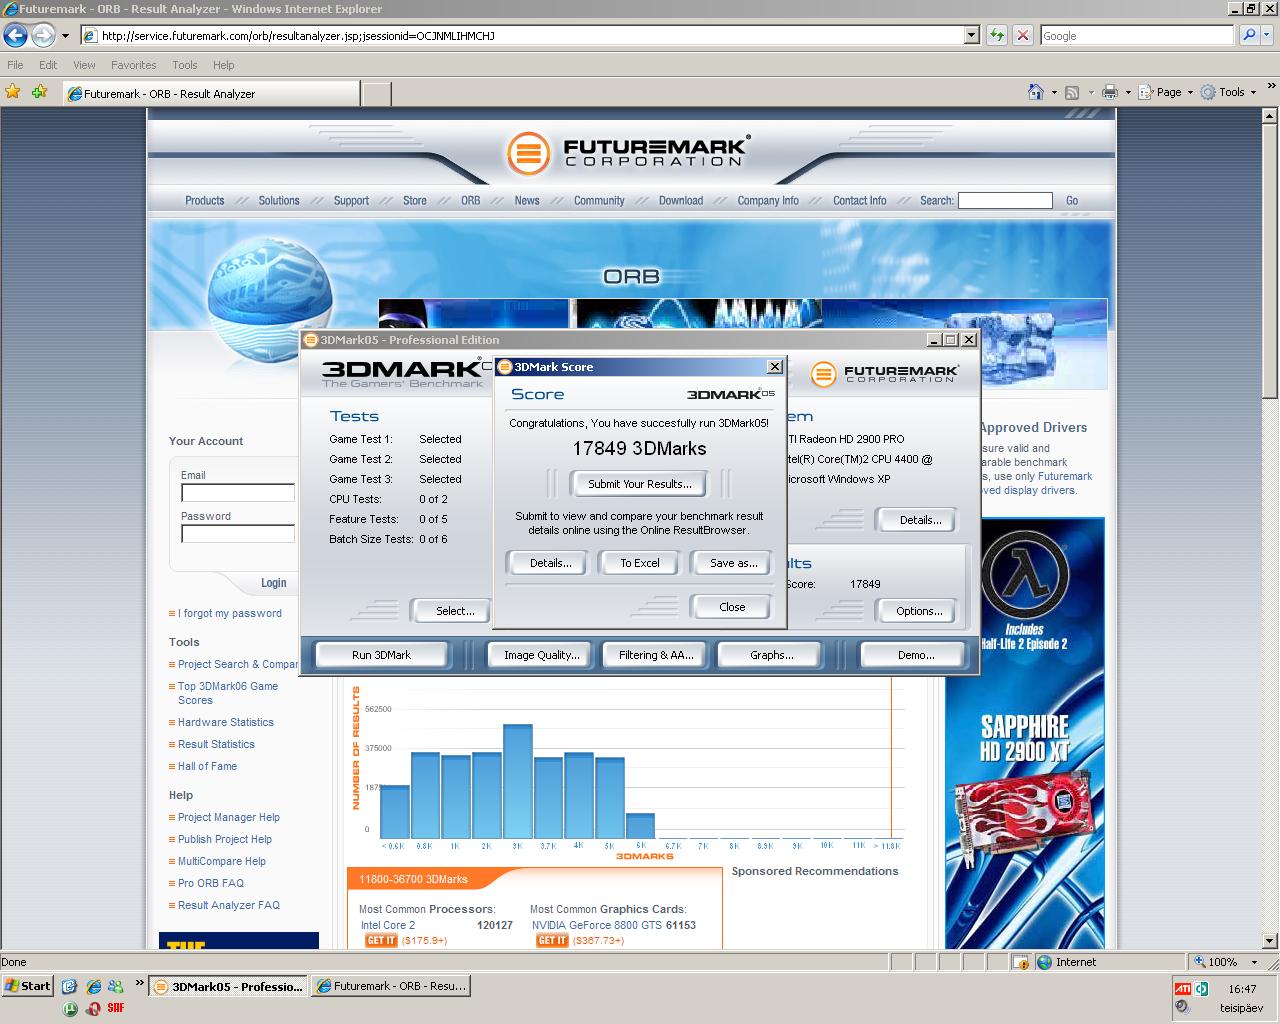This screenshot has height=1024, width=1280.
Task: Open the File menu
Action: click(15, 65)
